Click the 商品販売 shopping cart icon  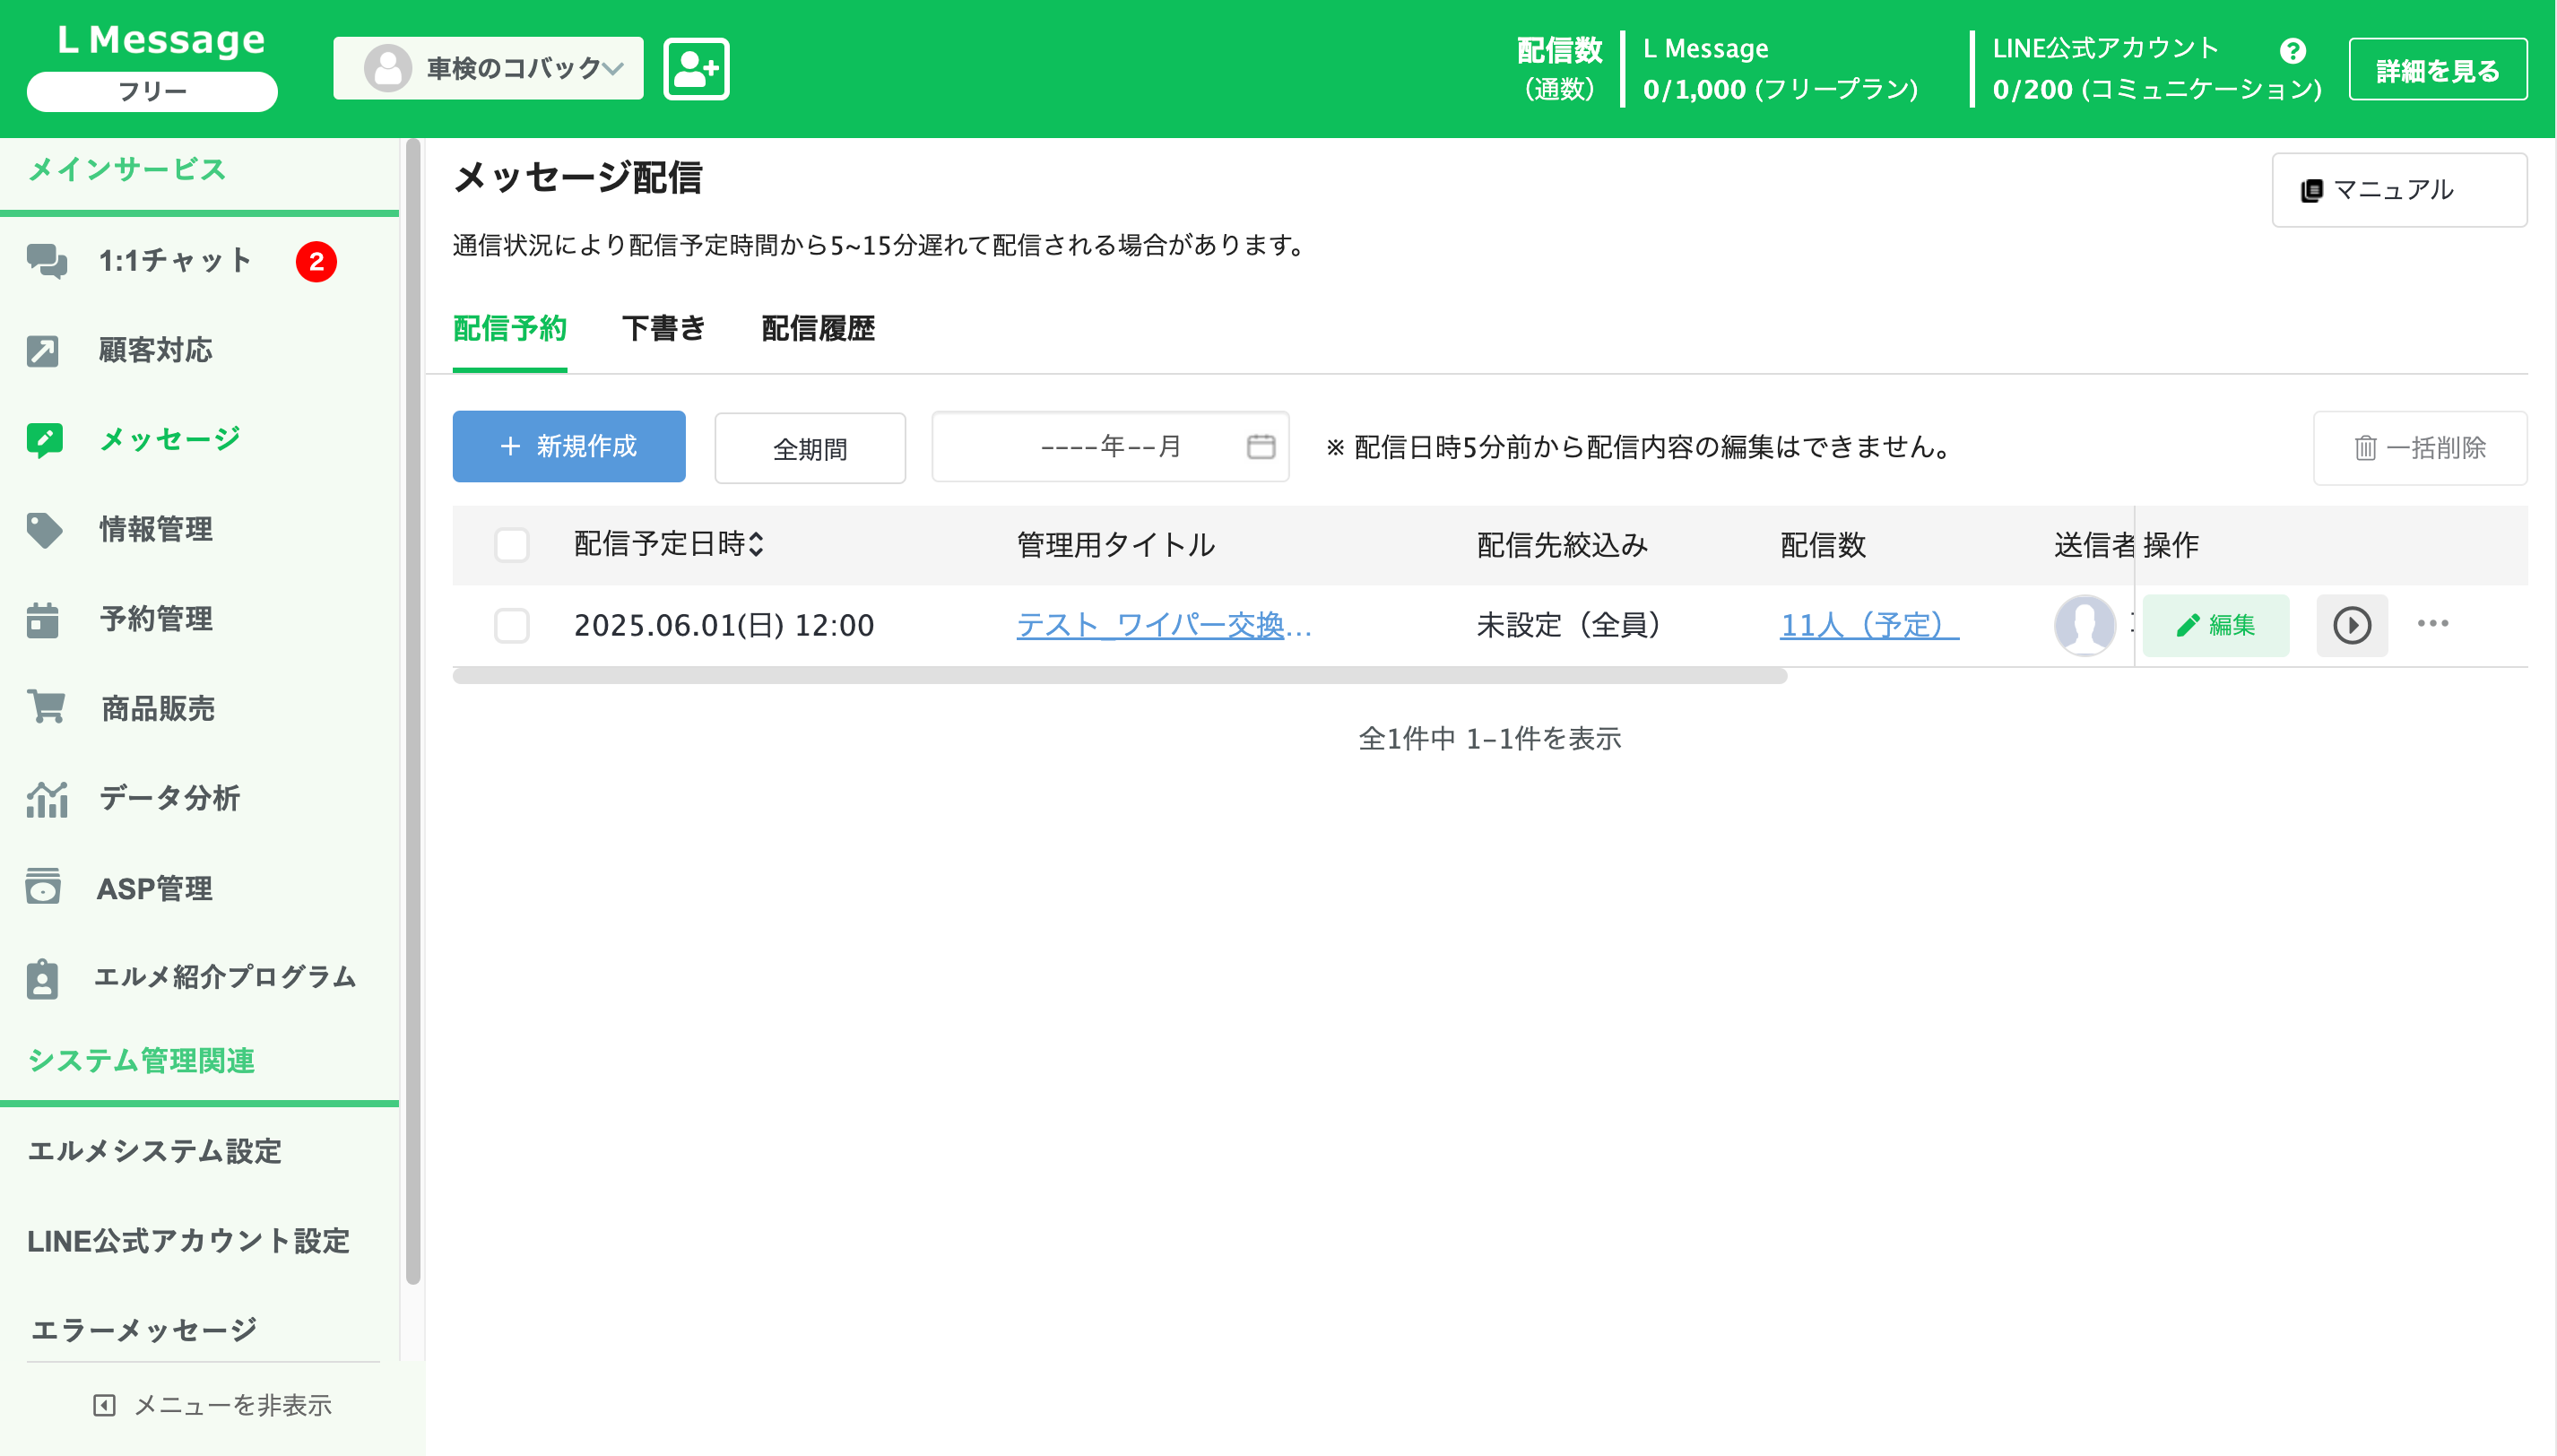[46, 707]
